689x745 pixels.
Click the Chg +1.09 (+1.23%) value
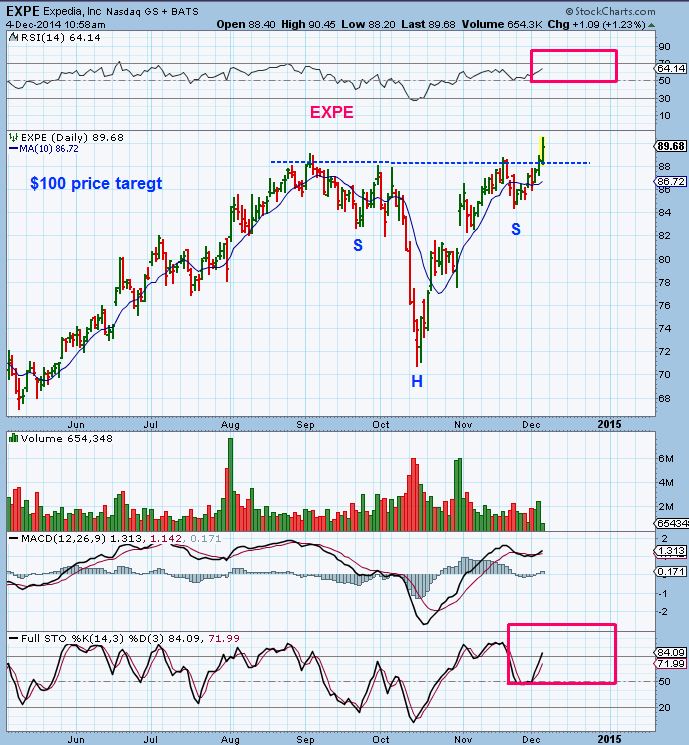tap(596, 24)
